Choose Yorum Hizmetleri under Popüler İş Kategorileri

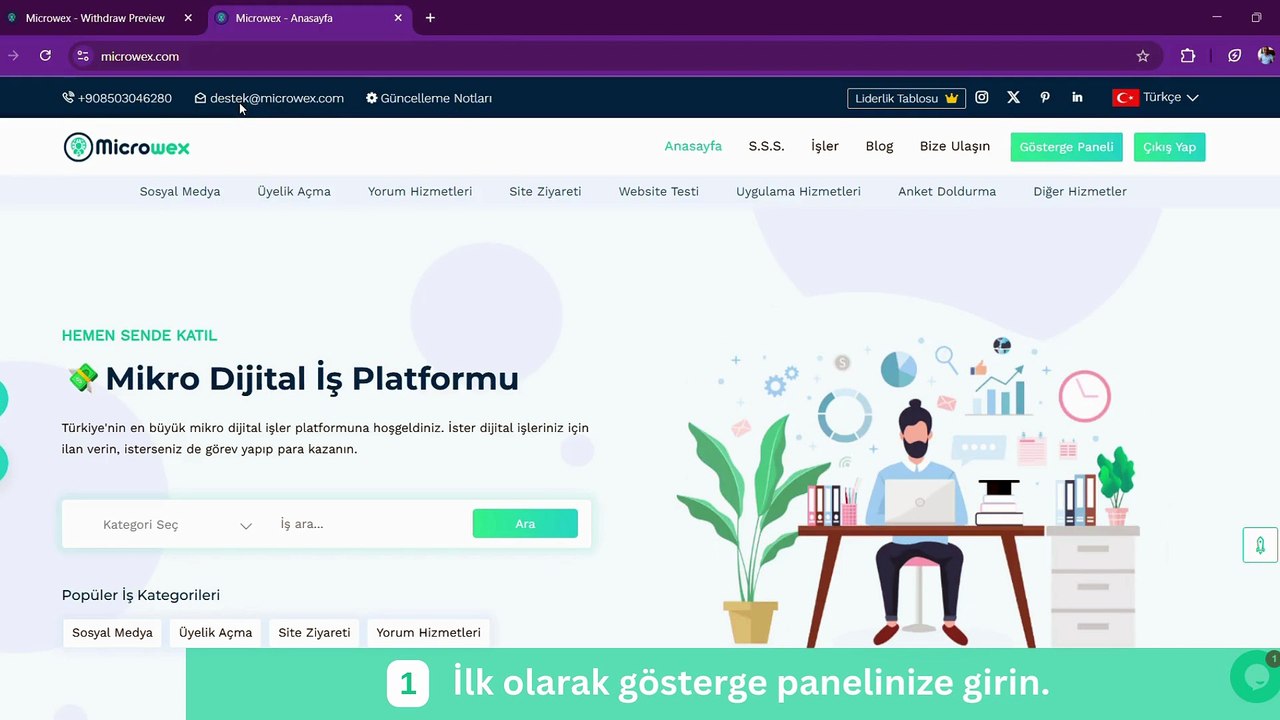(x=428, y=632)
